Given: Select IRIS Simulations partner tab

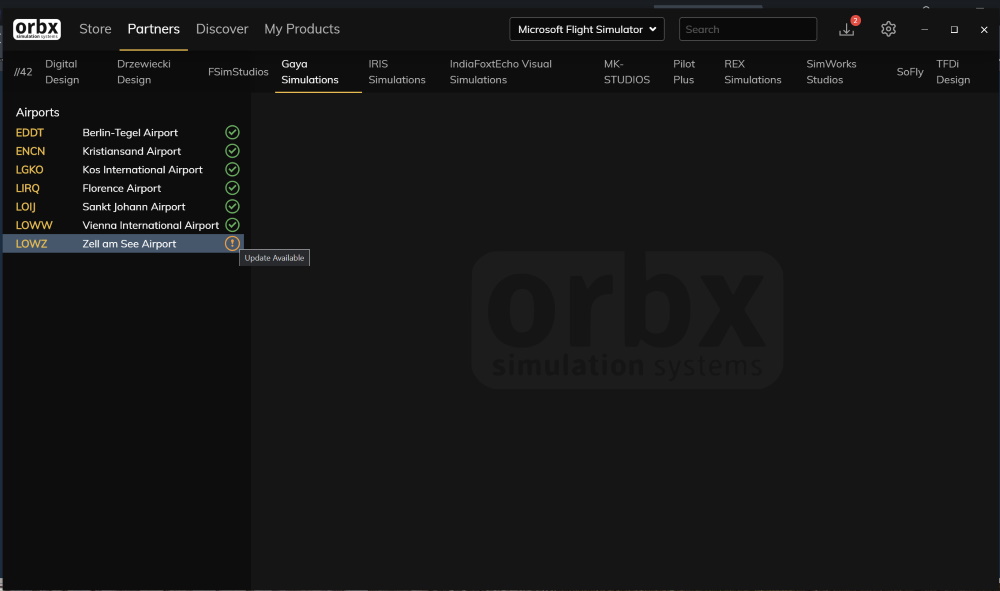Looking at the screenshot, I should click(397, 71).
